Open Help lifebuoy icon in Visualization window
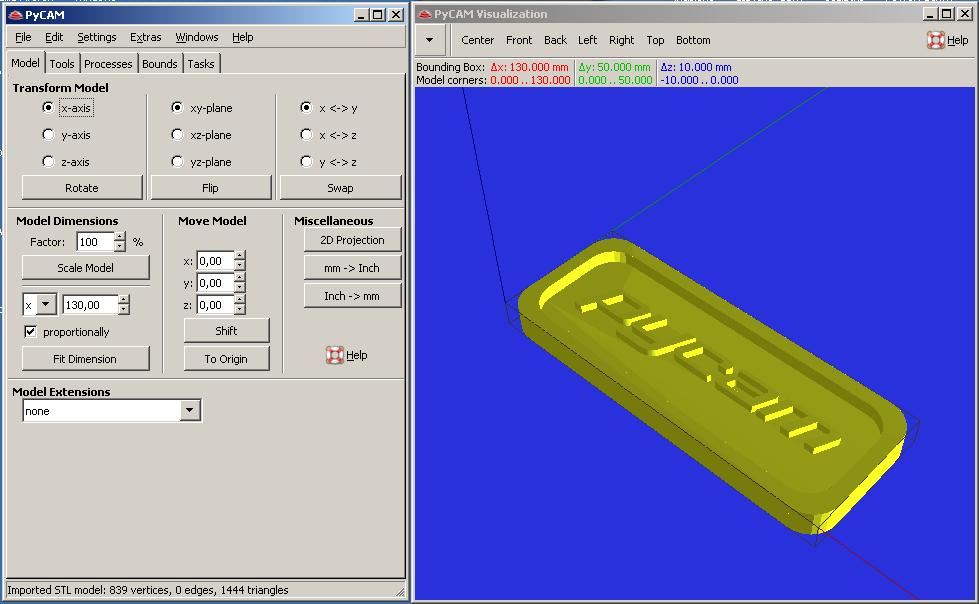The image size is (979, 604). [x=935, y=40]
